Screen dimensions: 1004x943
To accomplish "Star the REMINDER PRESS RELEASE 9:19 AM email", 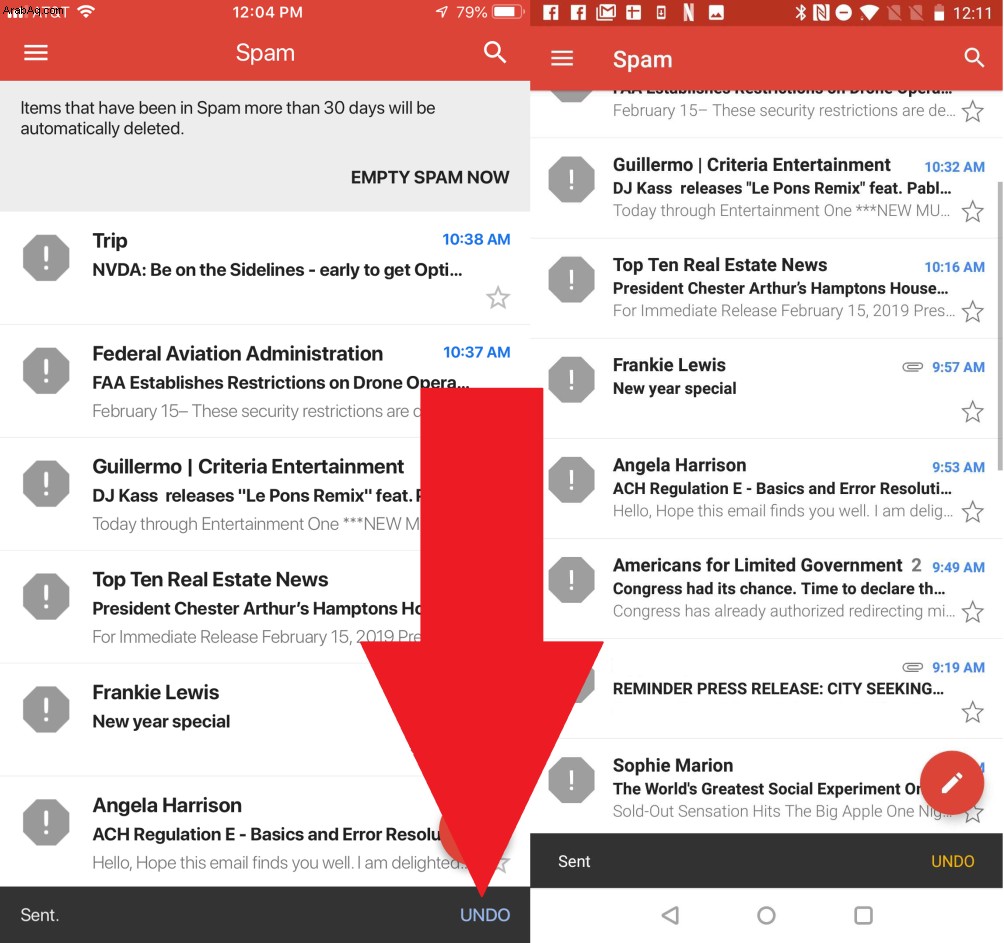I will [973, 712].
